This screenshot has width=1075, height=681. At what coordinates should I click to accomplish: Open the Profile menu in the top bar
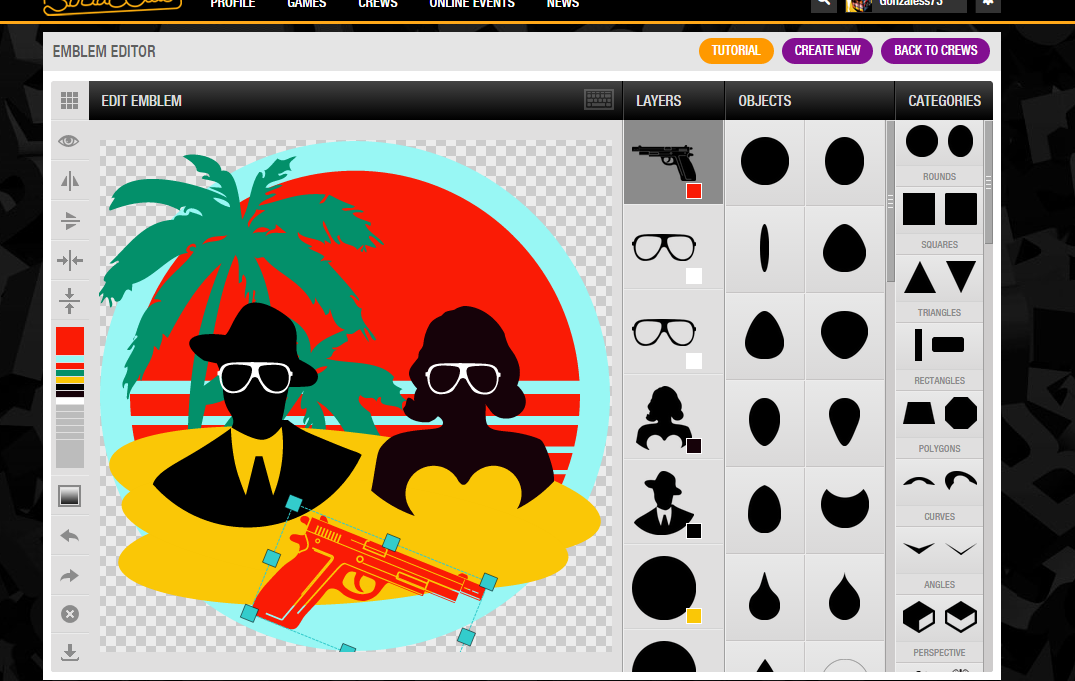coord(233,4)
